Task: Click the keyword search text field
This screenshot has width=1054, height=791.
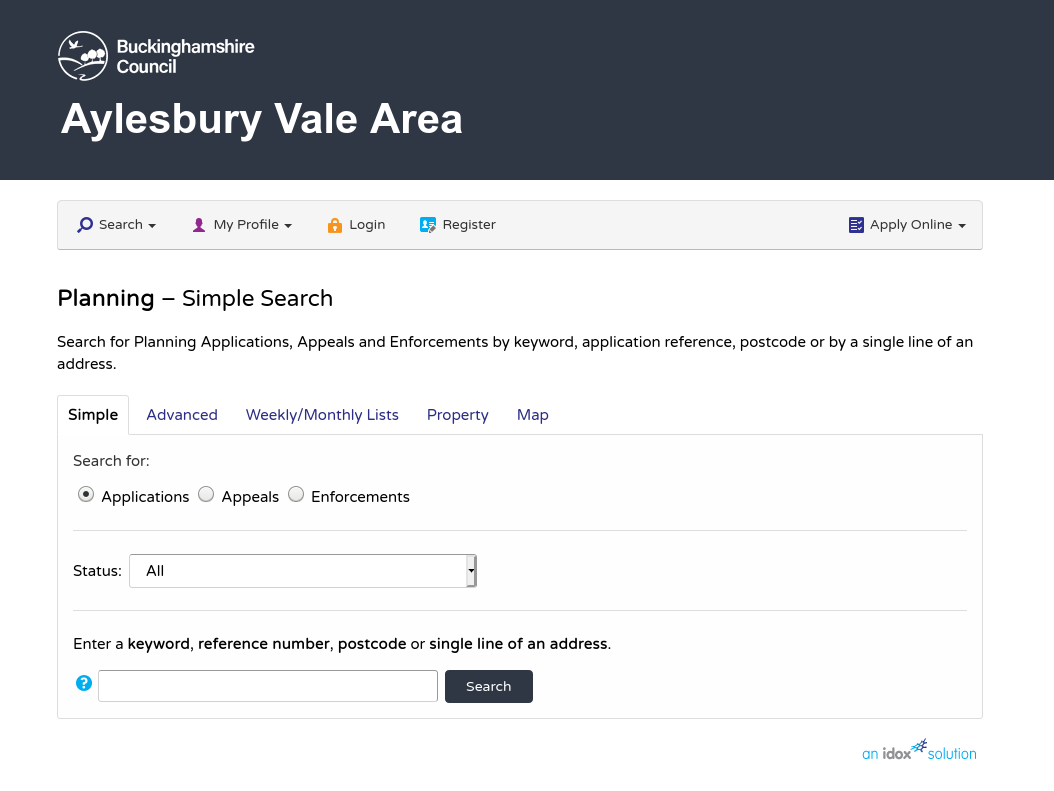Action: 268,686
